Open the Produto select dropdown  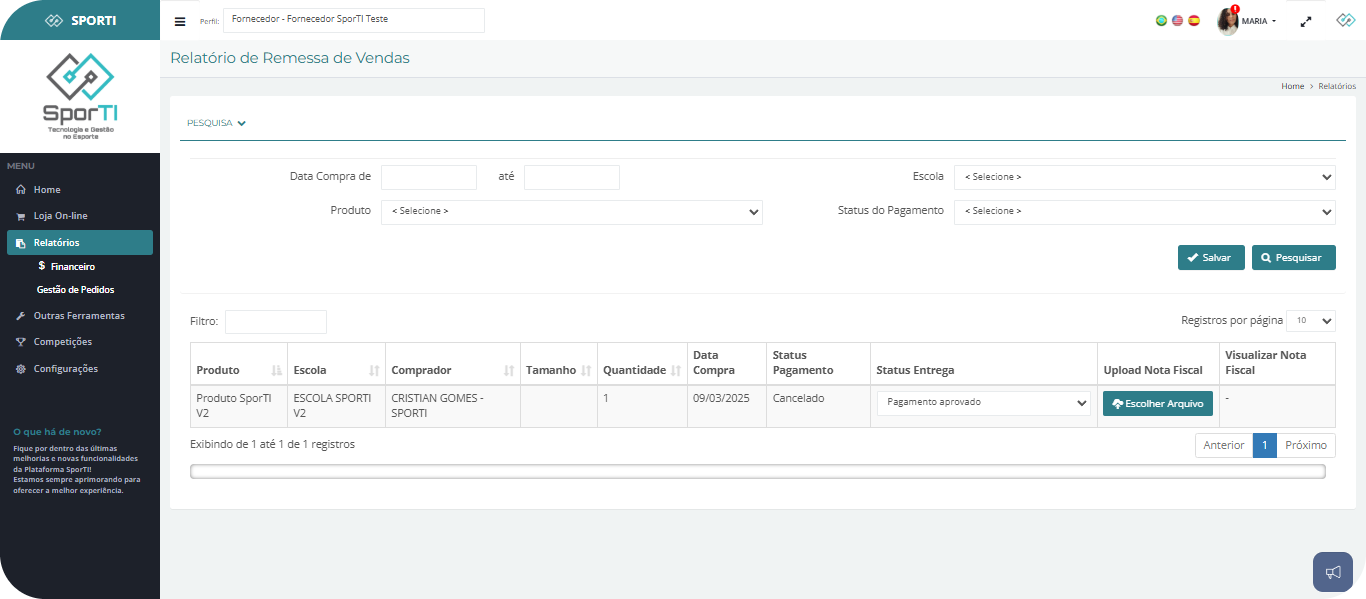point(571,212)
